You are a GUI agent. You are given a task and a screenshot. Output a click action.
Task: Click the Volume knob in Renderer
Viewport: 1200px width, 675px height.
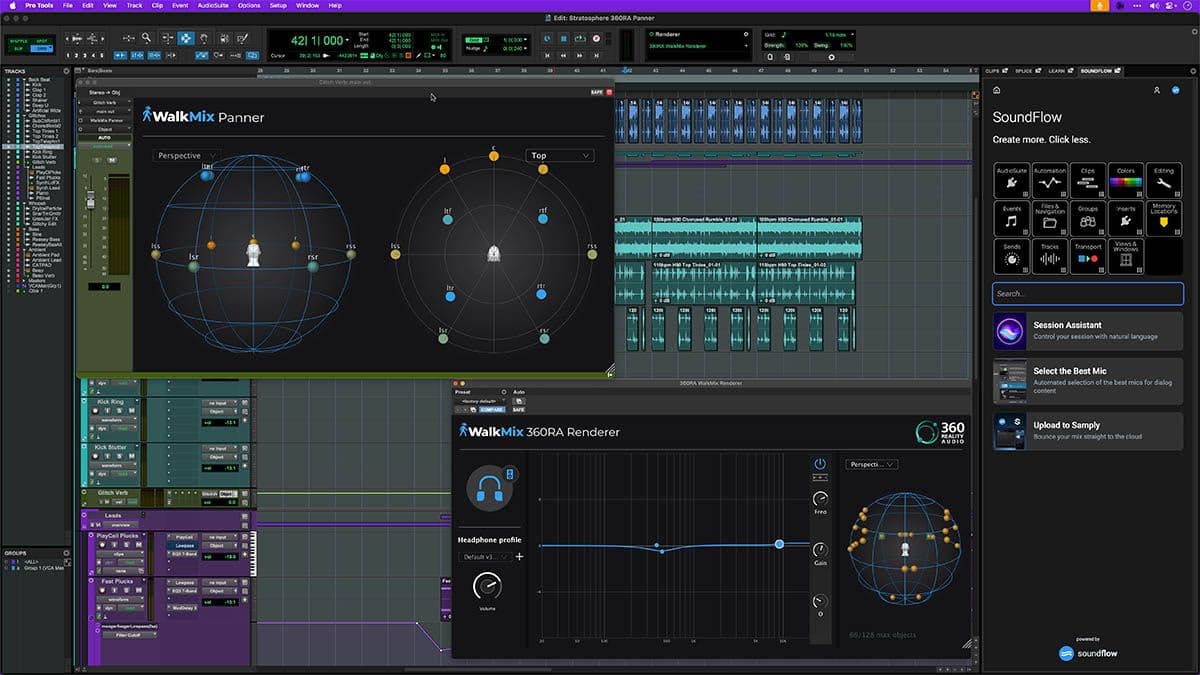487,586
